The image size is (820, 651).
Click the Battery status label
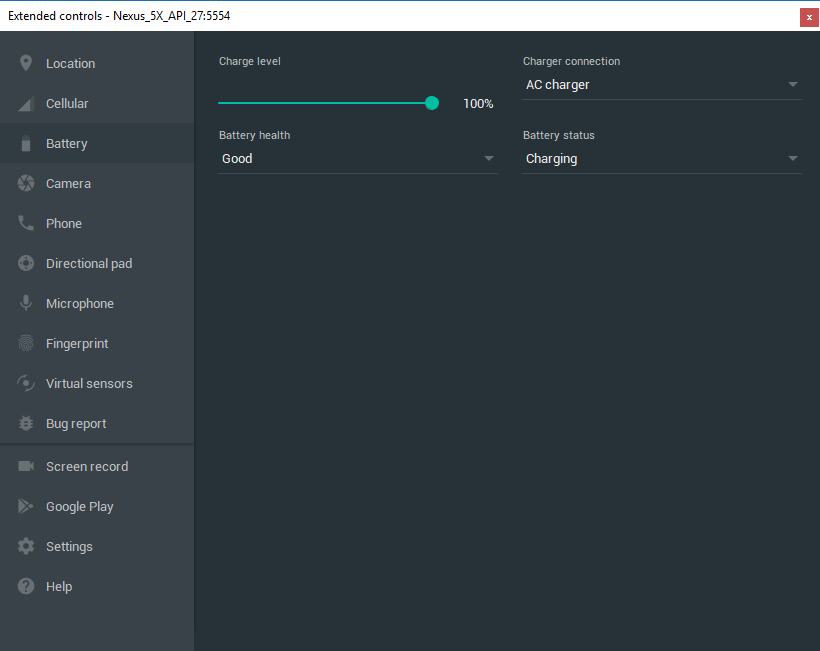coord(559,135)
